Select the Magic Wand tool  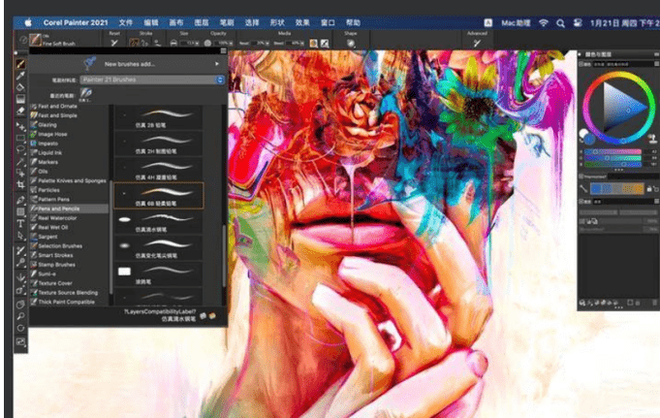tap(20, 161)
